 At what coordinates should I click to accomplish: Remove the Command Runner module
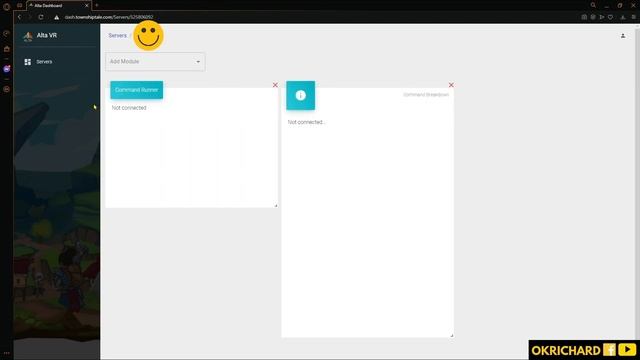[275, 85]
